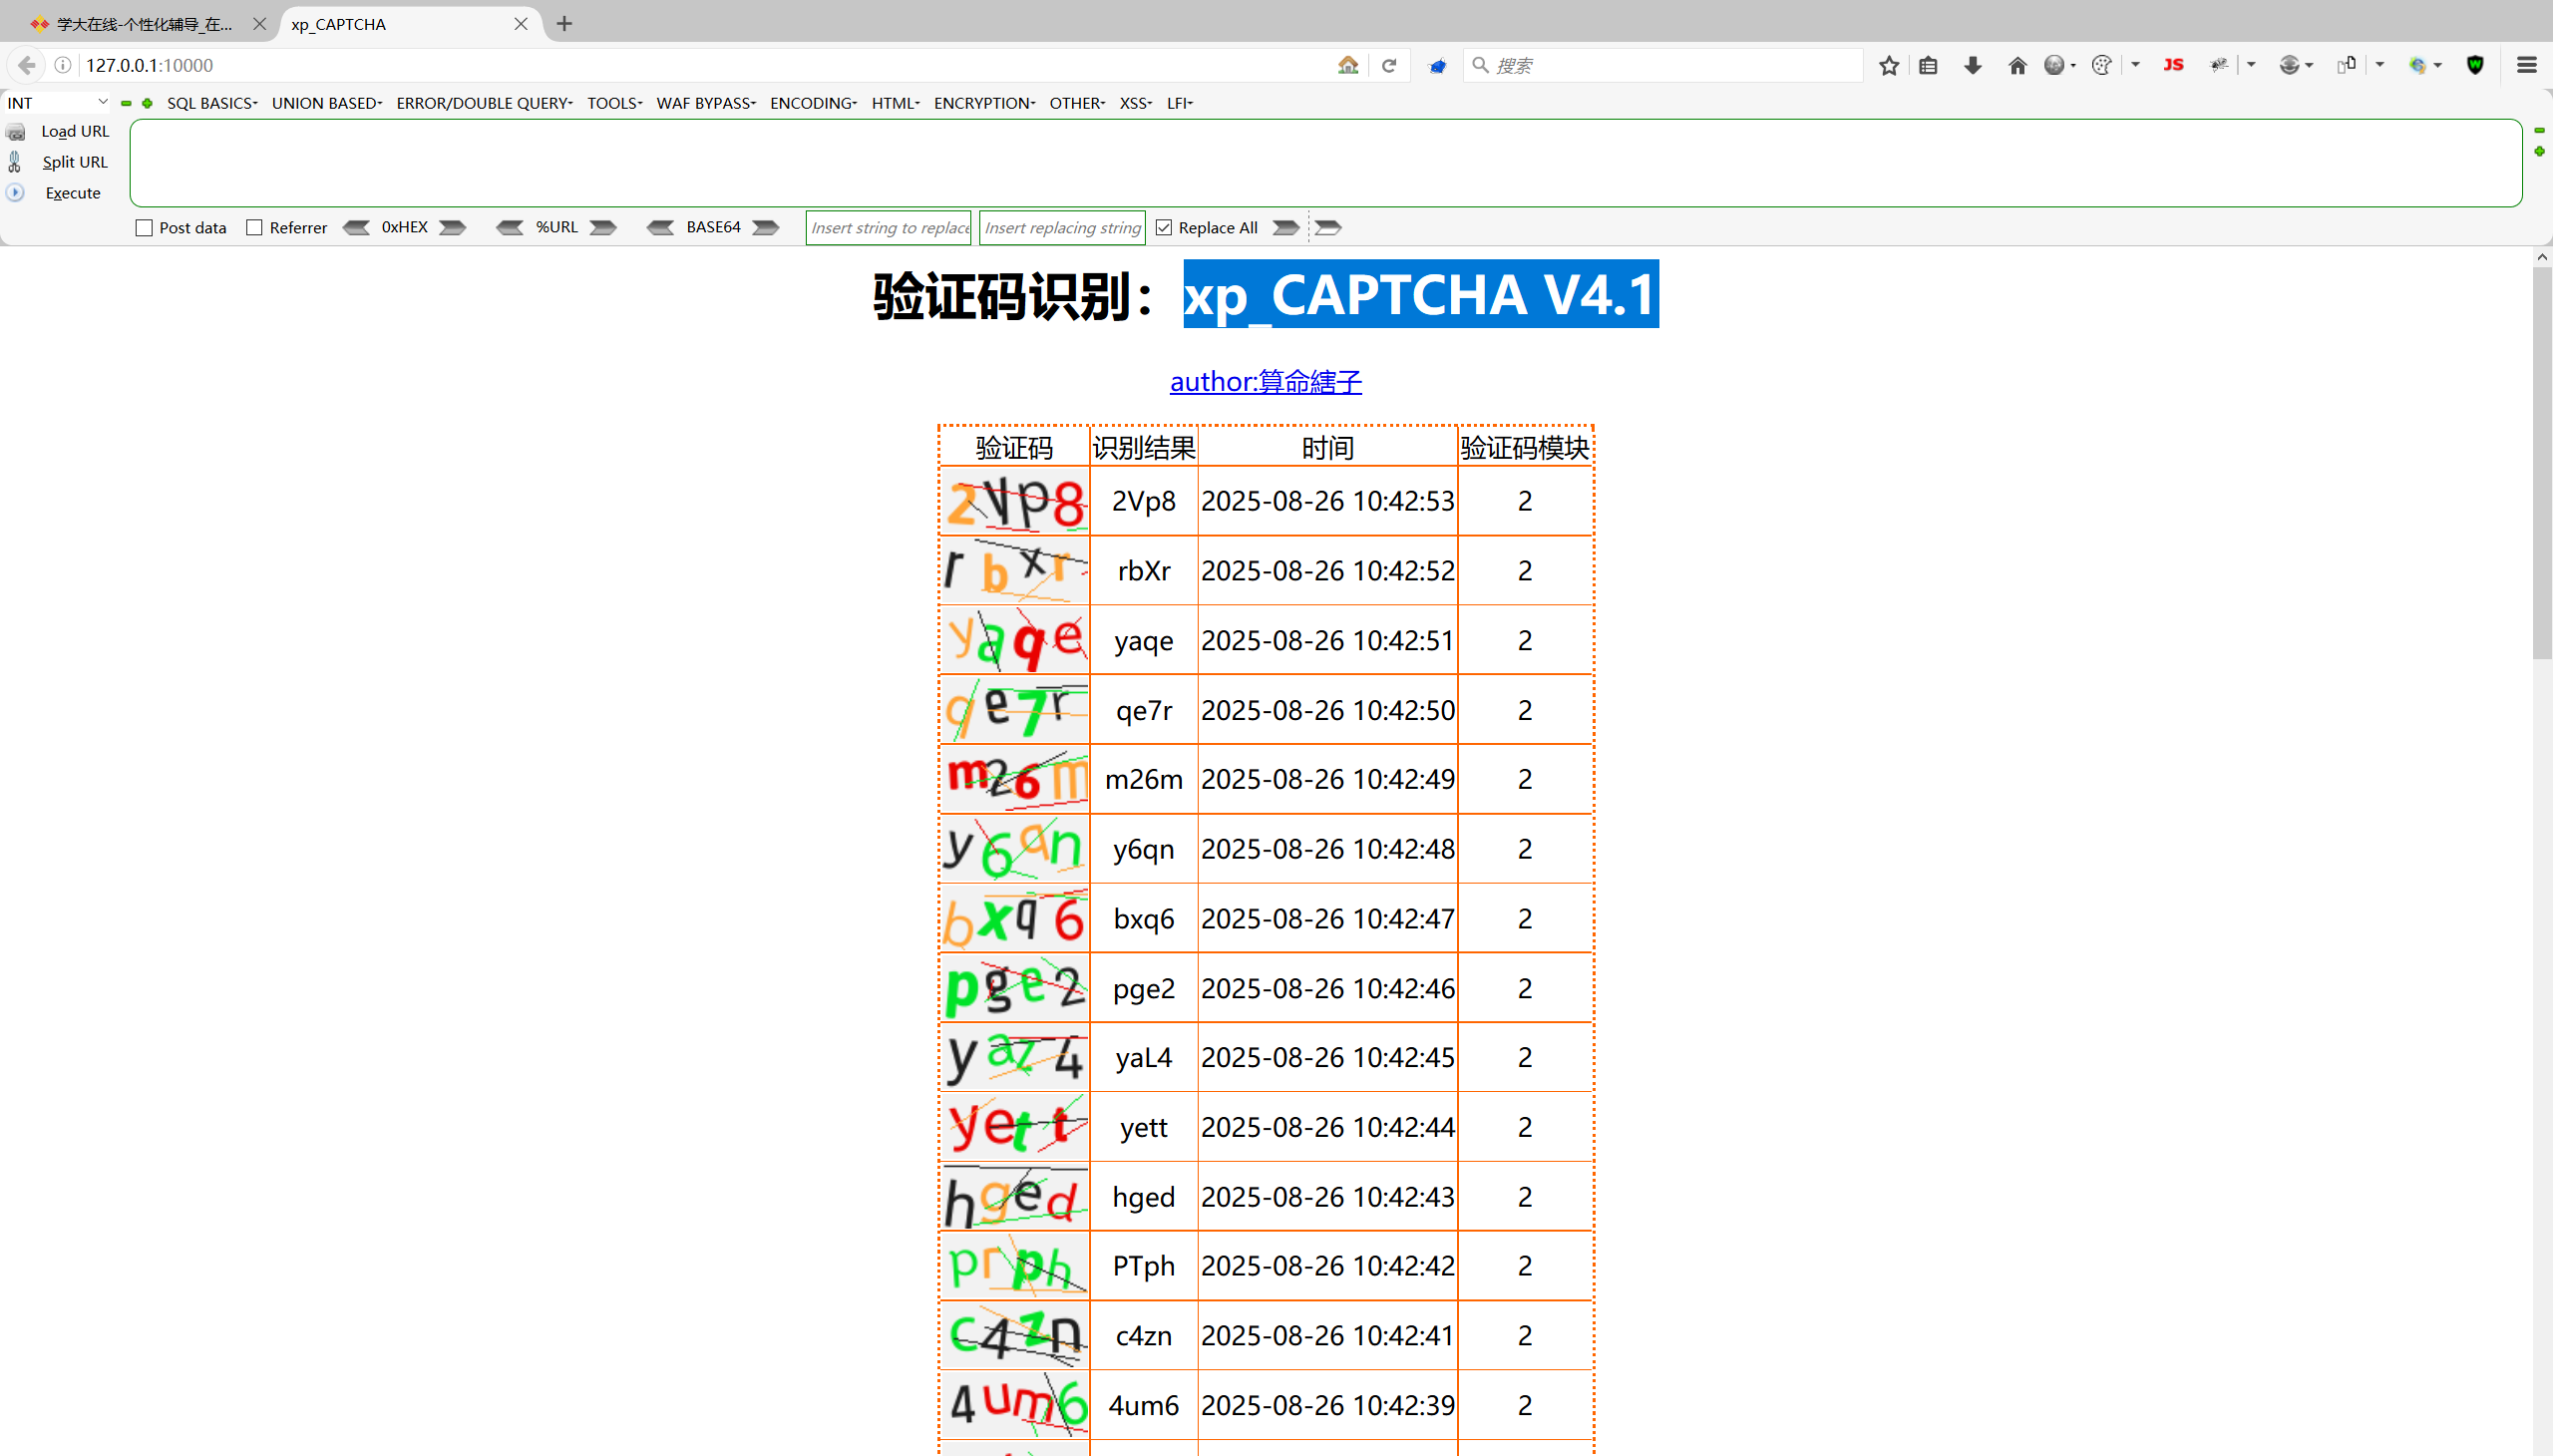Viewport: 2553px width, 1456px height.
Task: Click the Load URL button
Action: point(74,131)
